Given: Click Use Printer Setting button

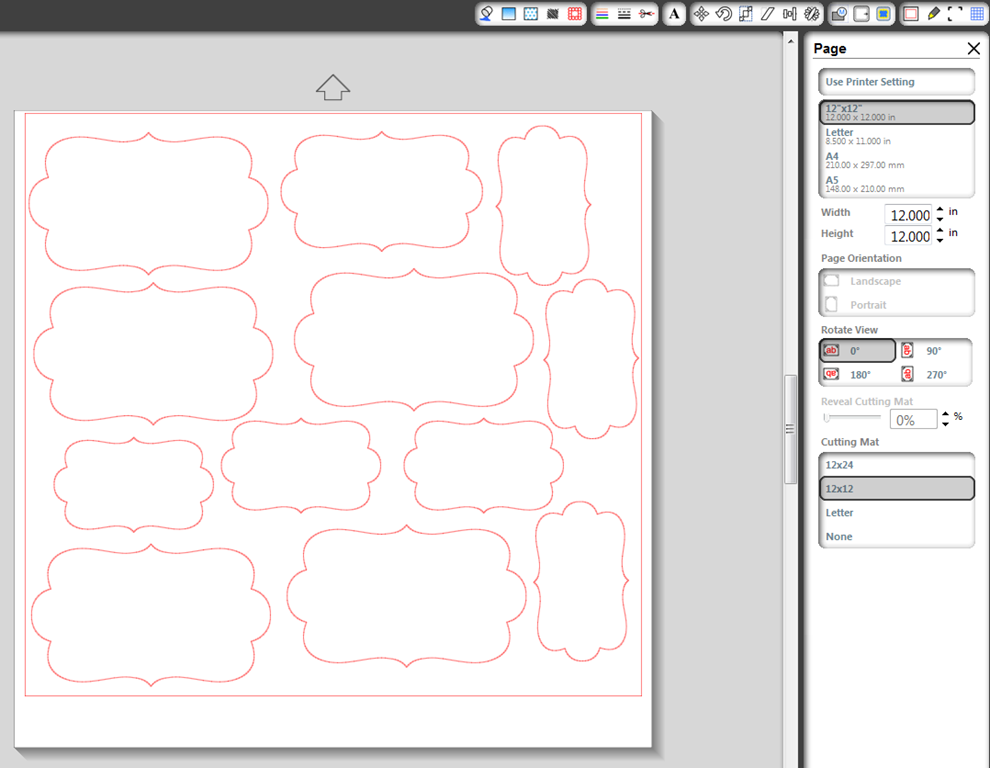Looking at the screenshot, I should coord(897,82).
